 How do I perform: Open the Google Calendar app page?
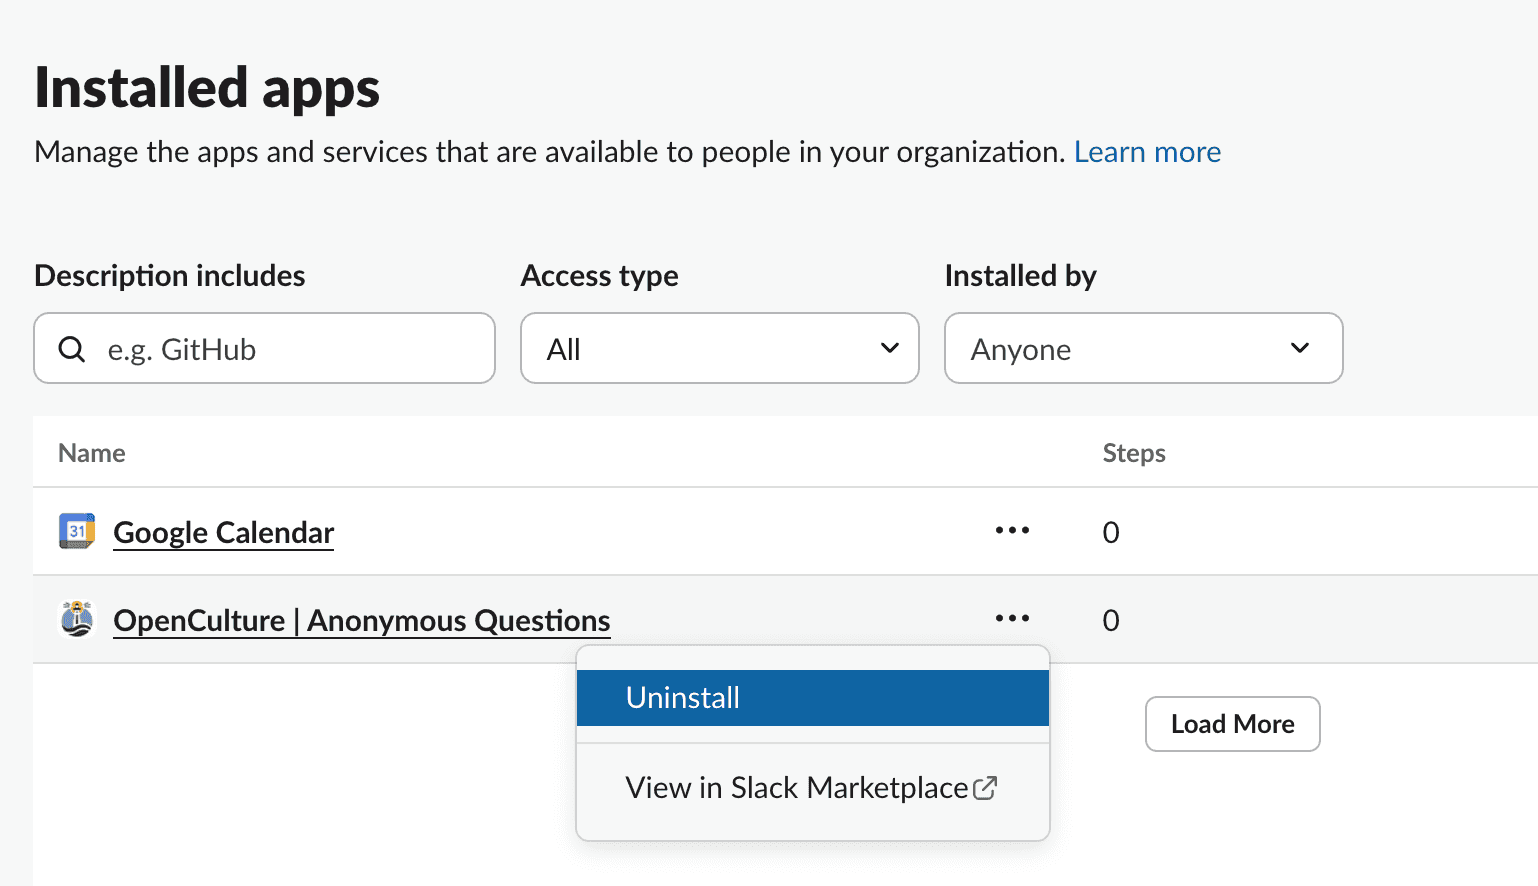tap(223, 531)
